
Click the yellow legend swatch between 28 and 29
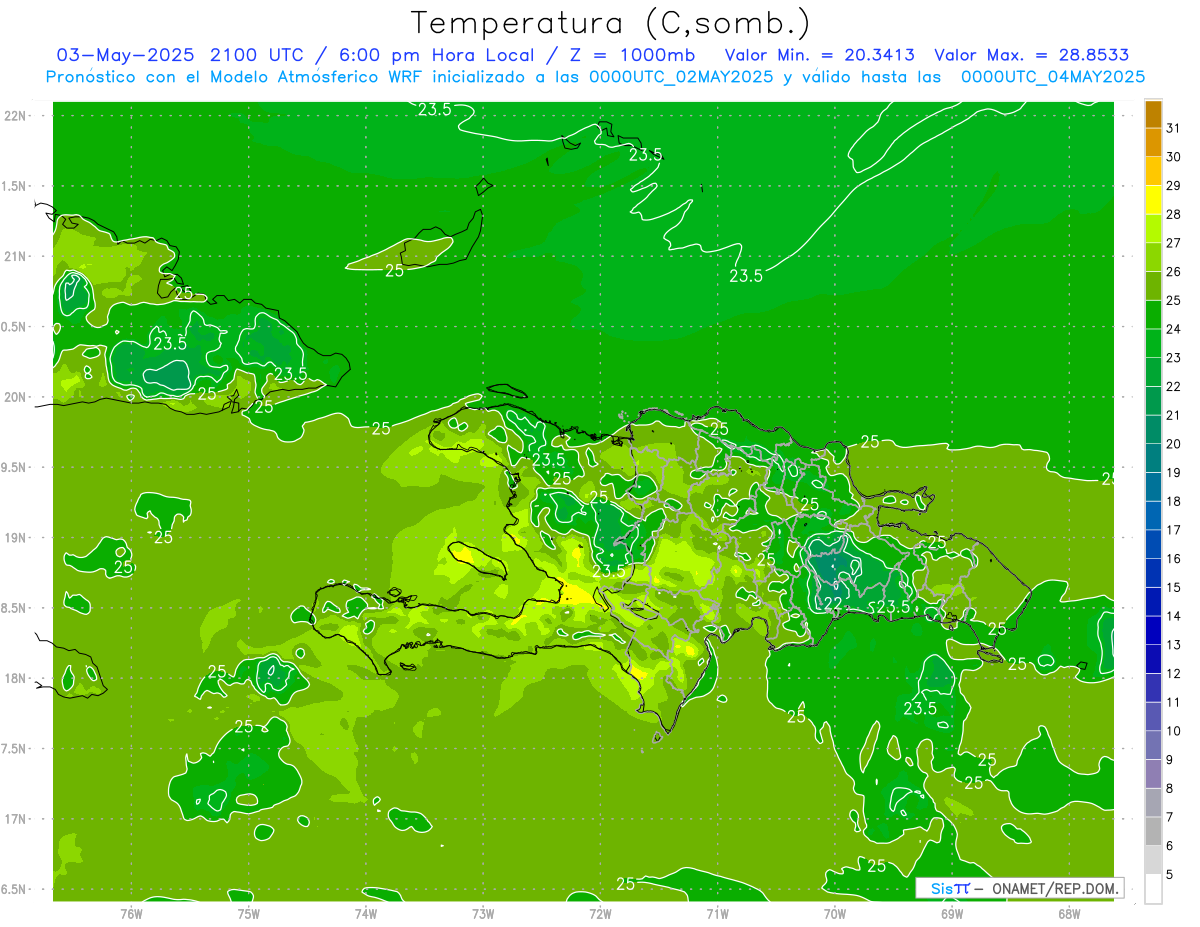[1153, 200]
